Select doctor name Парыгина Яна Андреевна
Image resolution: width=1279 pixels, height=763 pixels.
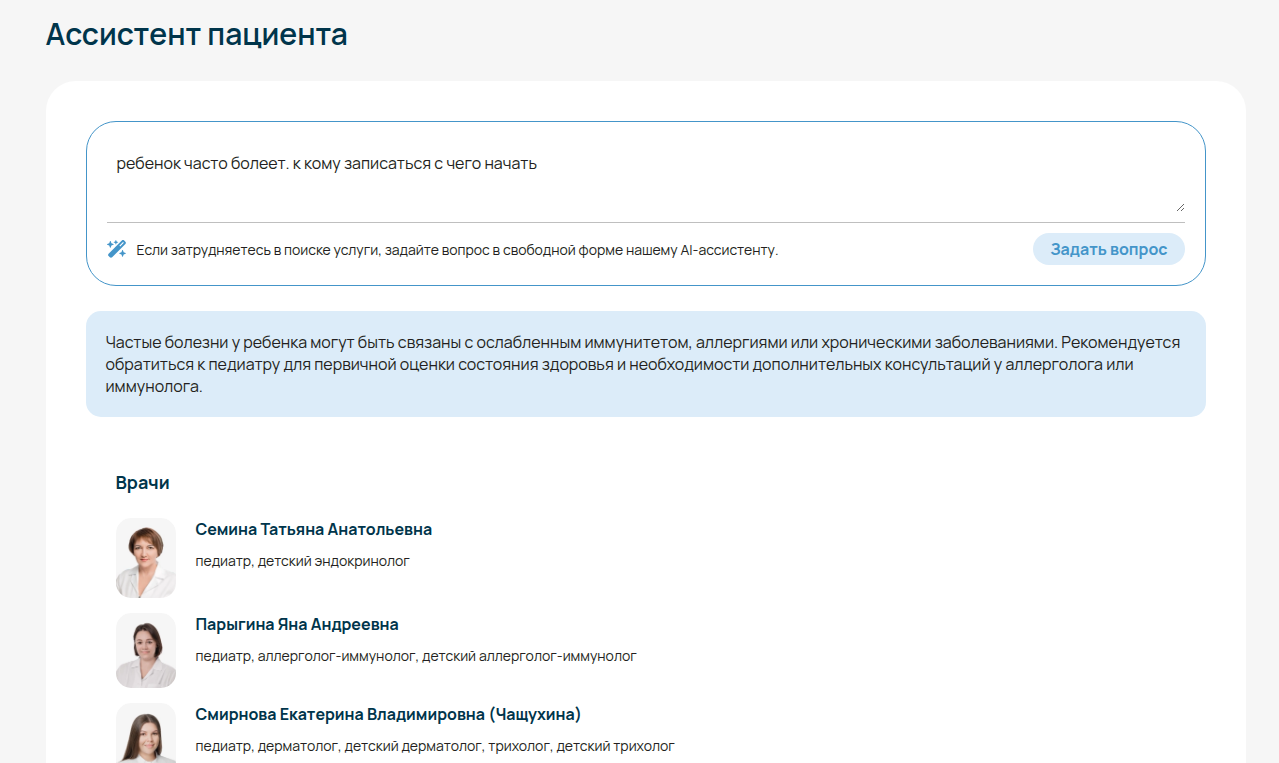[x=297, y=624]
